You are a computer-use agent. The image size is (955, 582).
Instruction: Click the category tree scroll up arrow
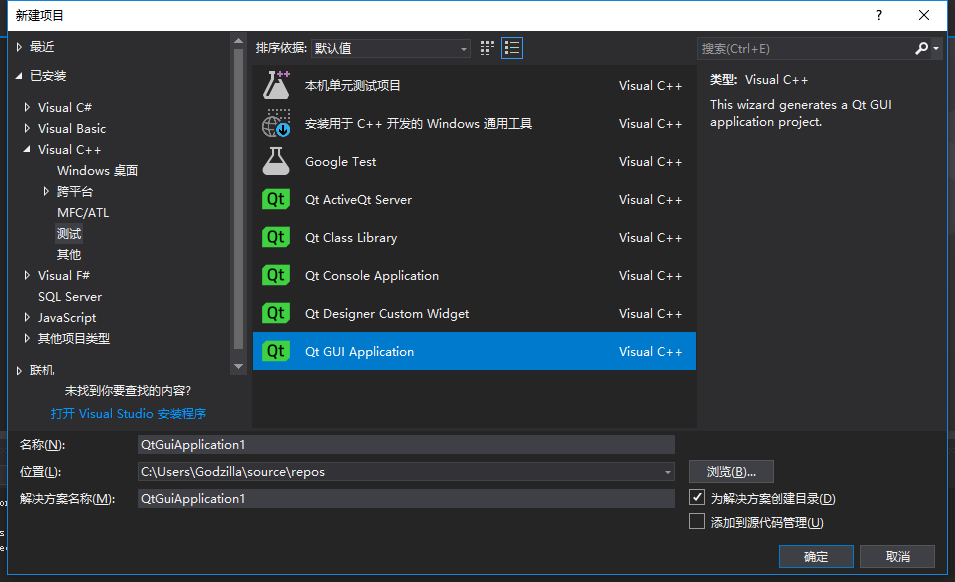click(x=239, y=41)
